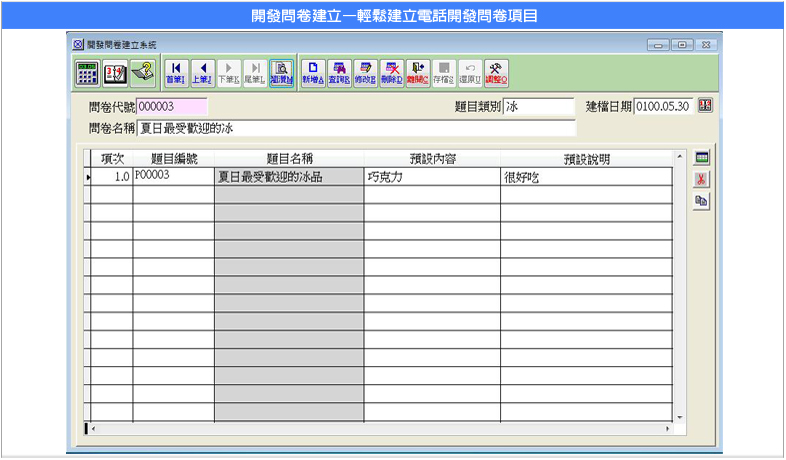Image resolution: width=786 pixels, height=460 pixels.
Task: Click the modify (修改) toolbar icon
Action: 366,73
